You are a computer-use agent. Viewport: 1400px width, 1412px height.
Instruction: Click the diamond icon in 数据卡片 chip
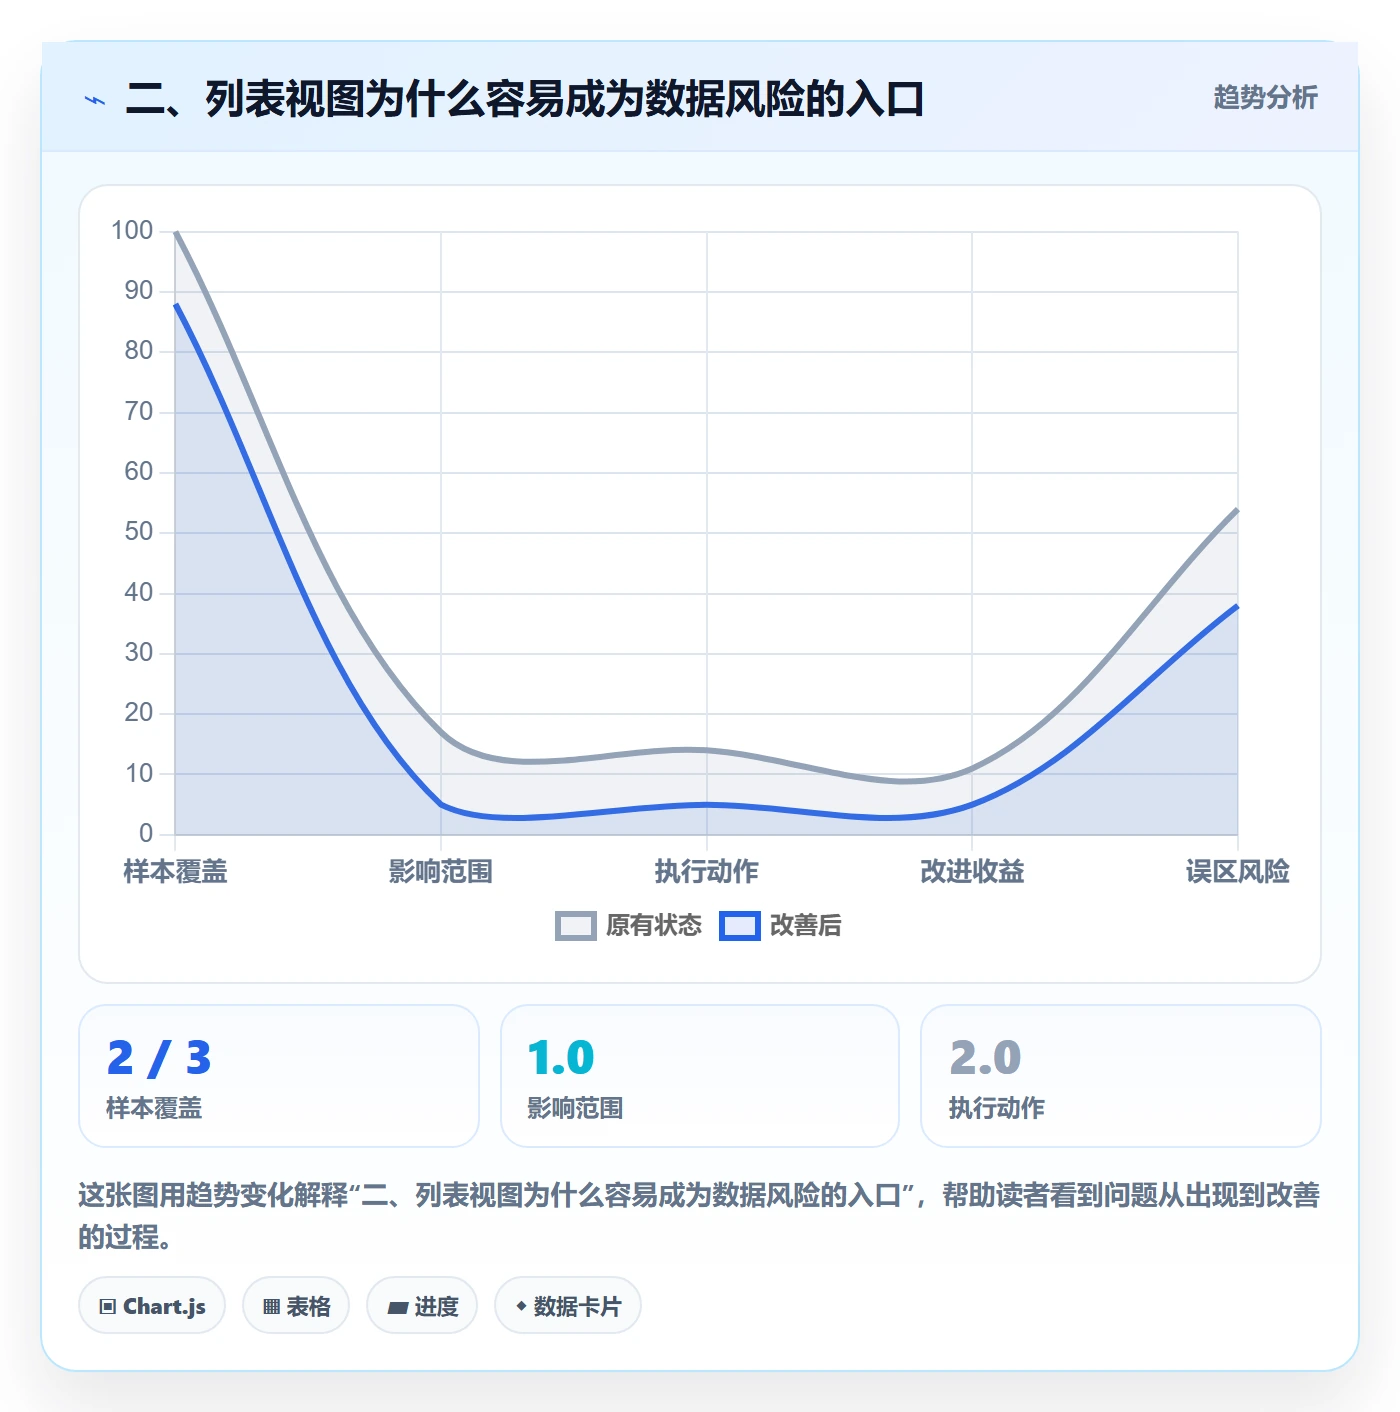[521, 1306]
